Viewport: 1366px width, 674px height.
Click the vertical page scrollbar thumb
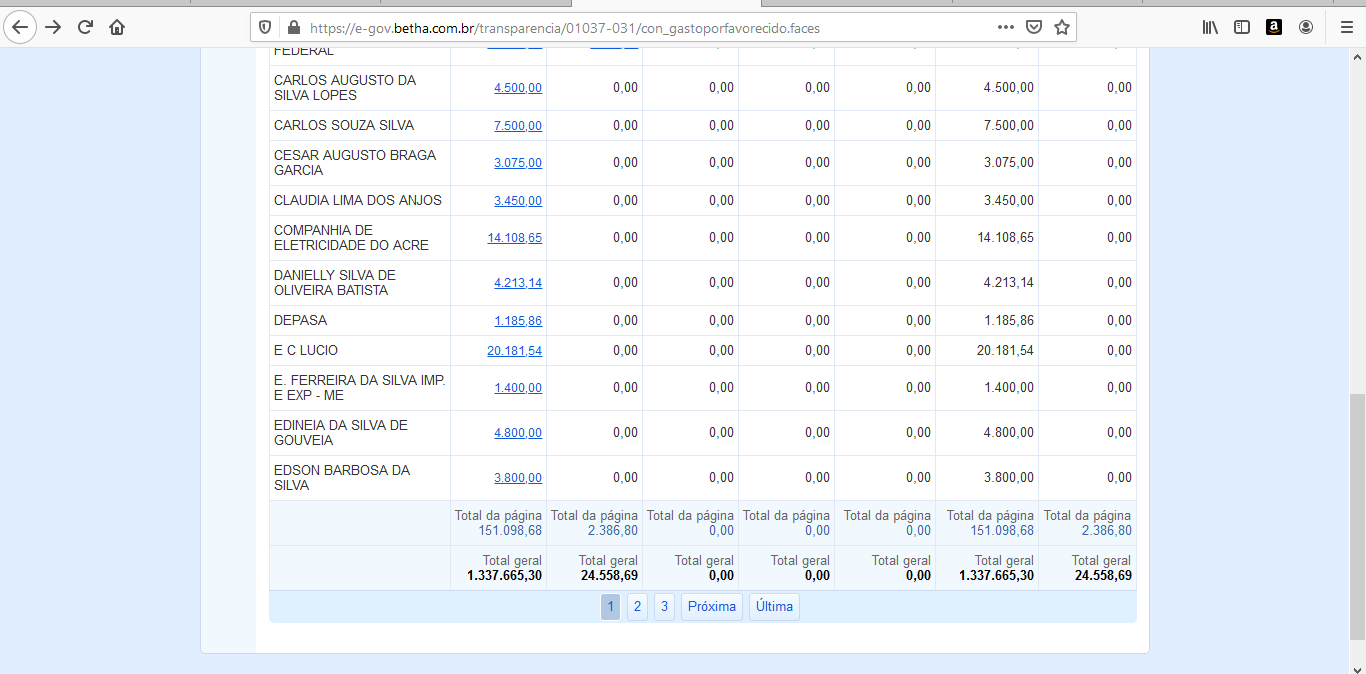1357,515
